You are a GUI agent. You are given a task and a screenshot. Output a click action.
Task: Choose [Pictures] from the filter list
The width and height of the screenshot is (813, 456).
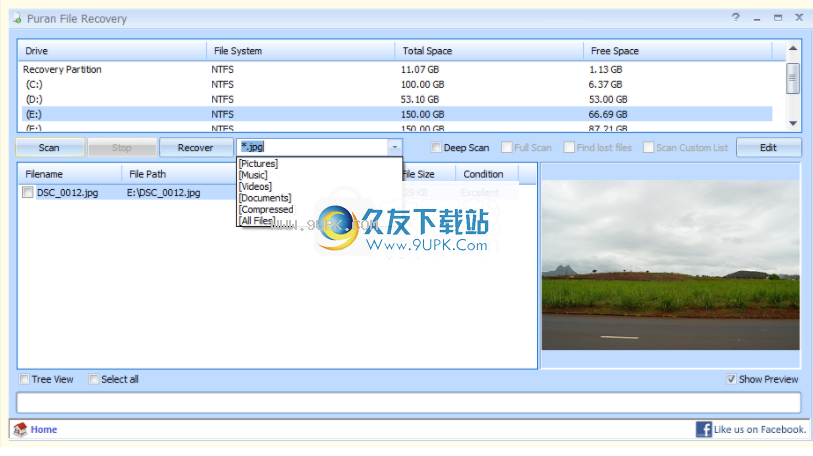pyautogui.click(x=258, y=163)
